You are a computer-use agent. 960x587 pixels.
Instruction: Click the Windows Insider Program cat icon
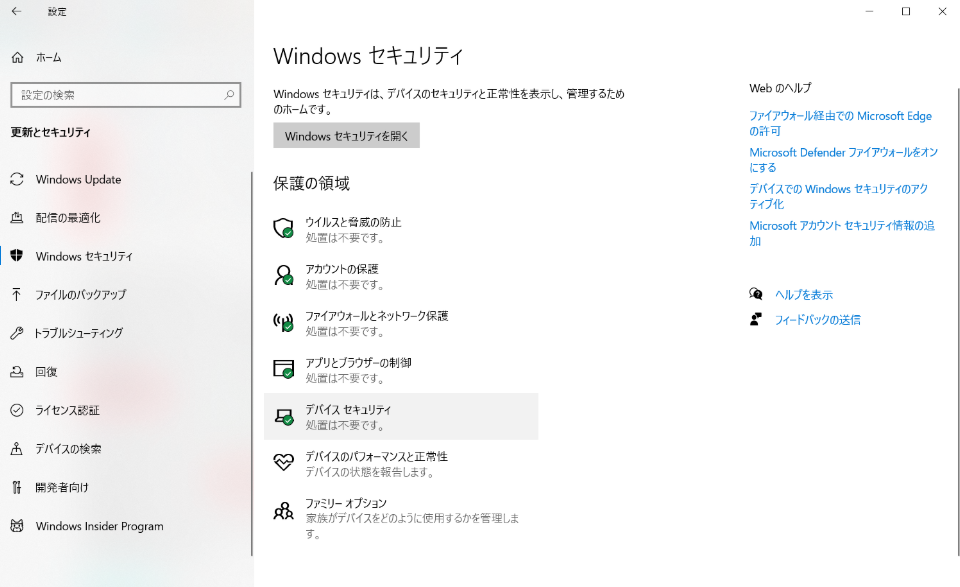[x=17, y=526]
